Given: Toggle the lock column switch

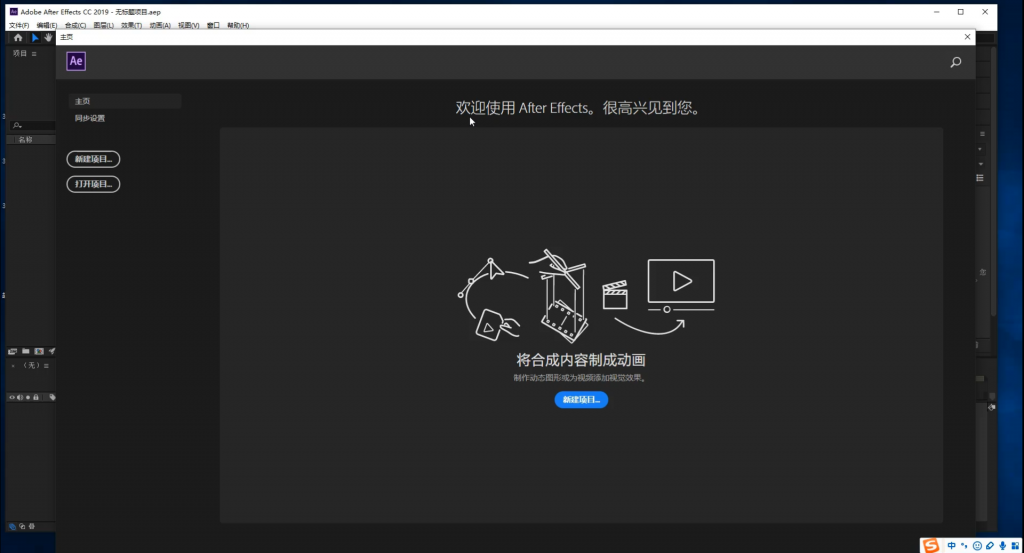Looking at the screenshot, I should (x=36, y=397).
